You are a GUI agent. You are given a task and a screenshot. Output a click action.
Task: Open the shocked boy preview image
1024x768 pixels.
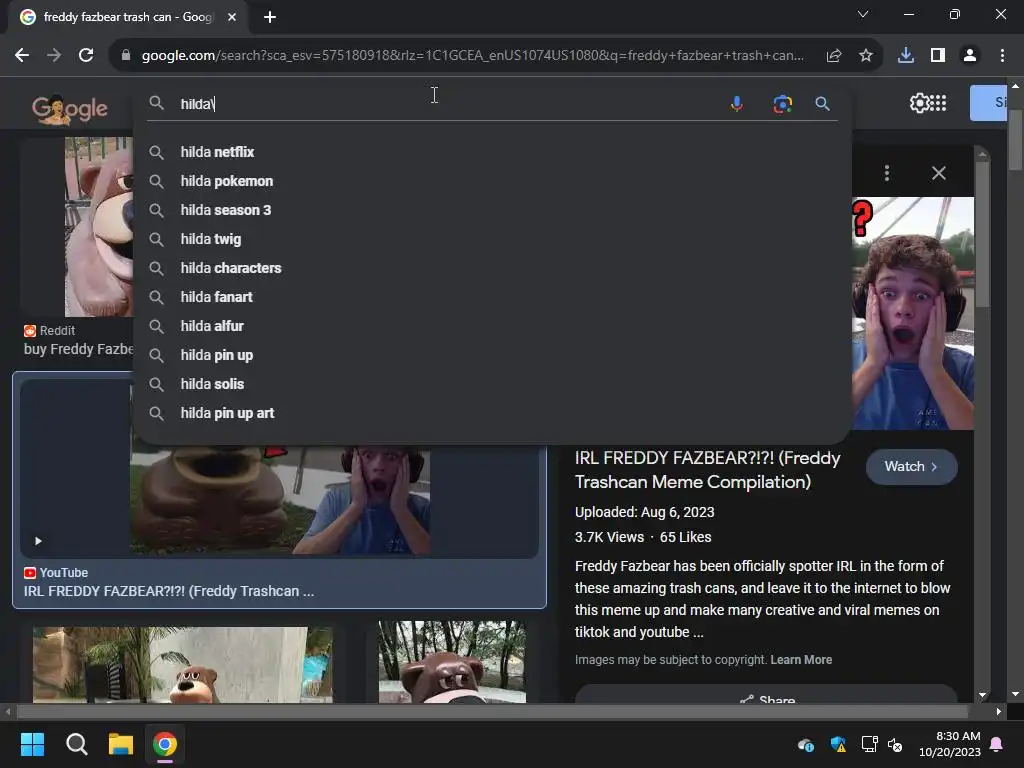point(912,313)
